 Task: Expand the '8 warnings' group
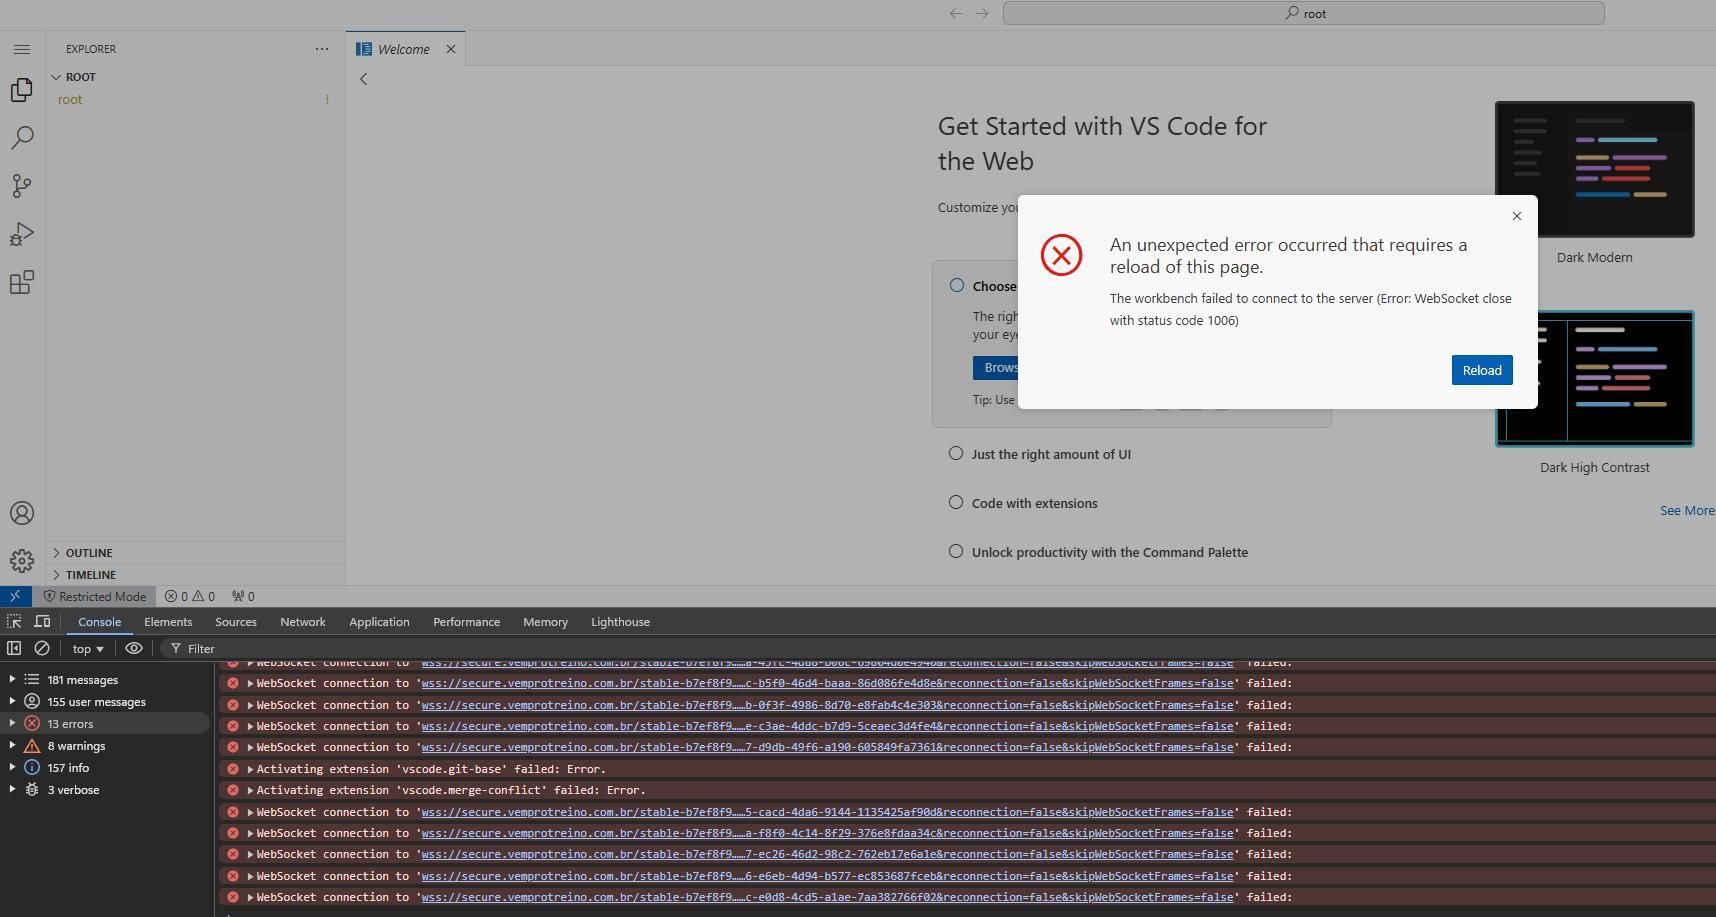[x=12, y=746]
